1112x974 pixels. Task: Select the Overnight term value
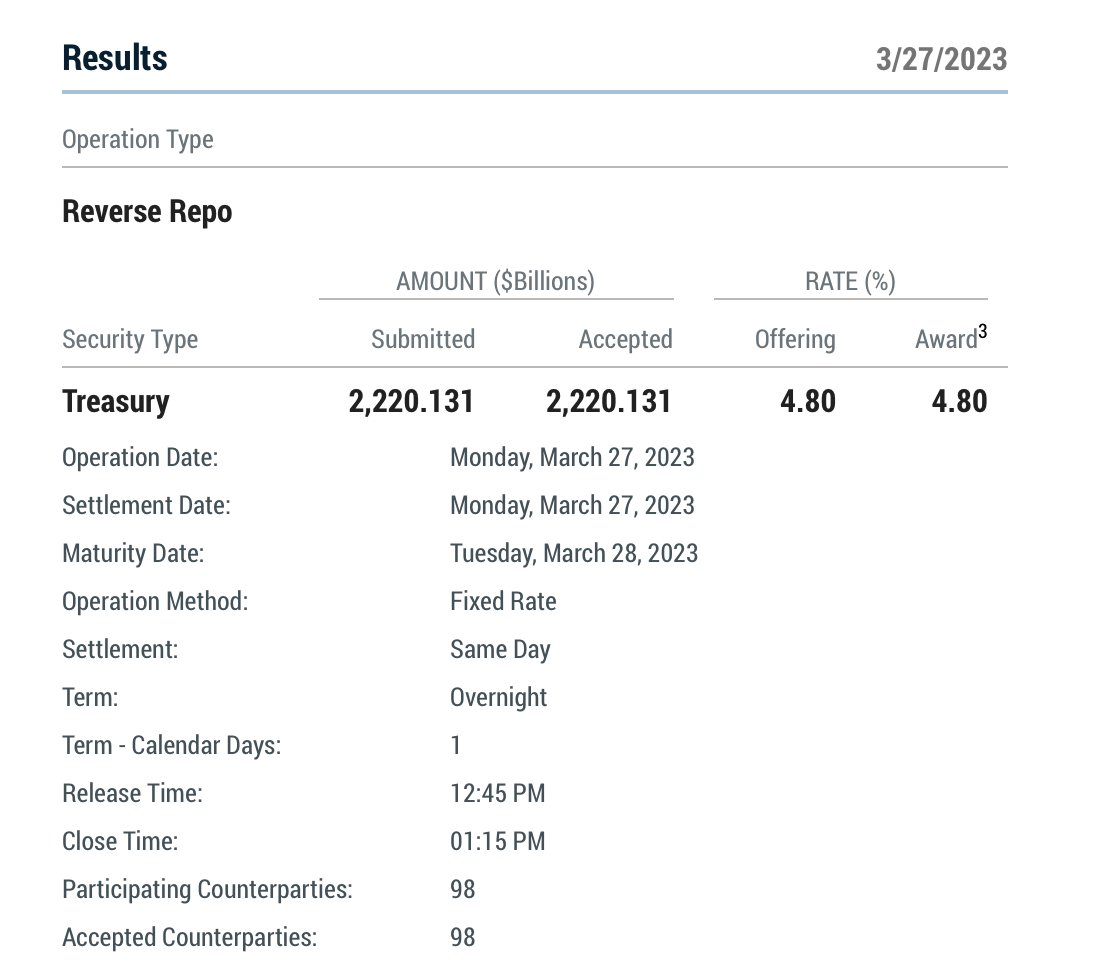point(499,698)
